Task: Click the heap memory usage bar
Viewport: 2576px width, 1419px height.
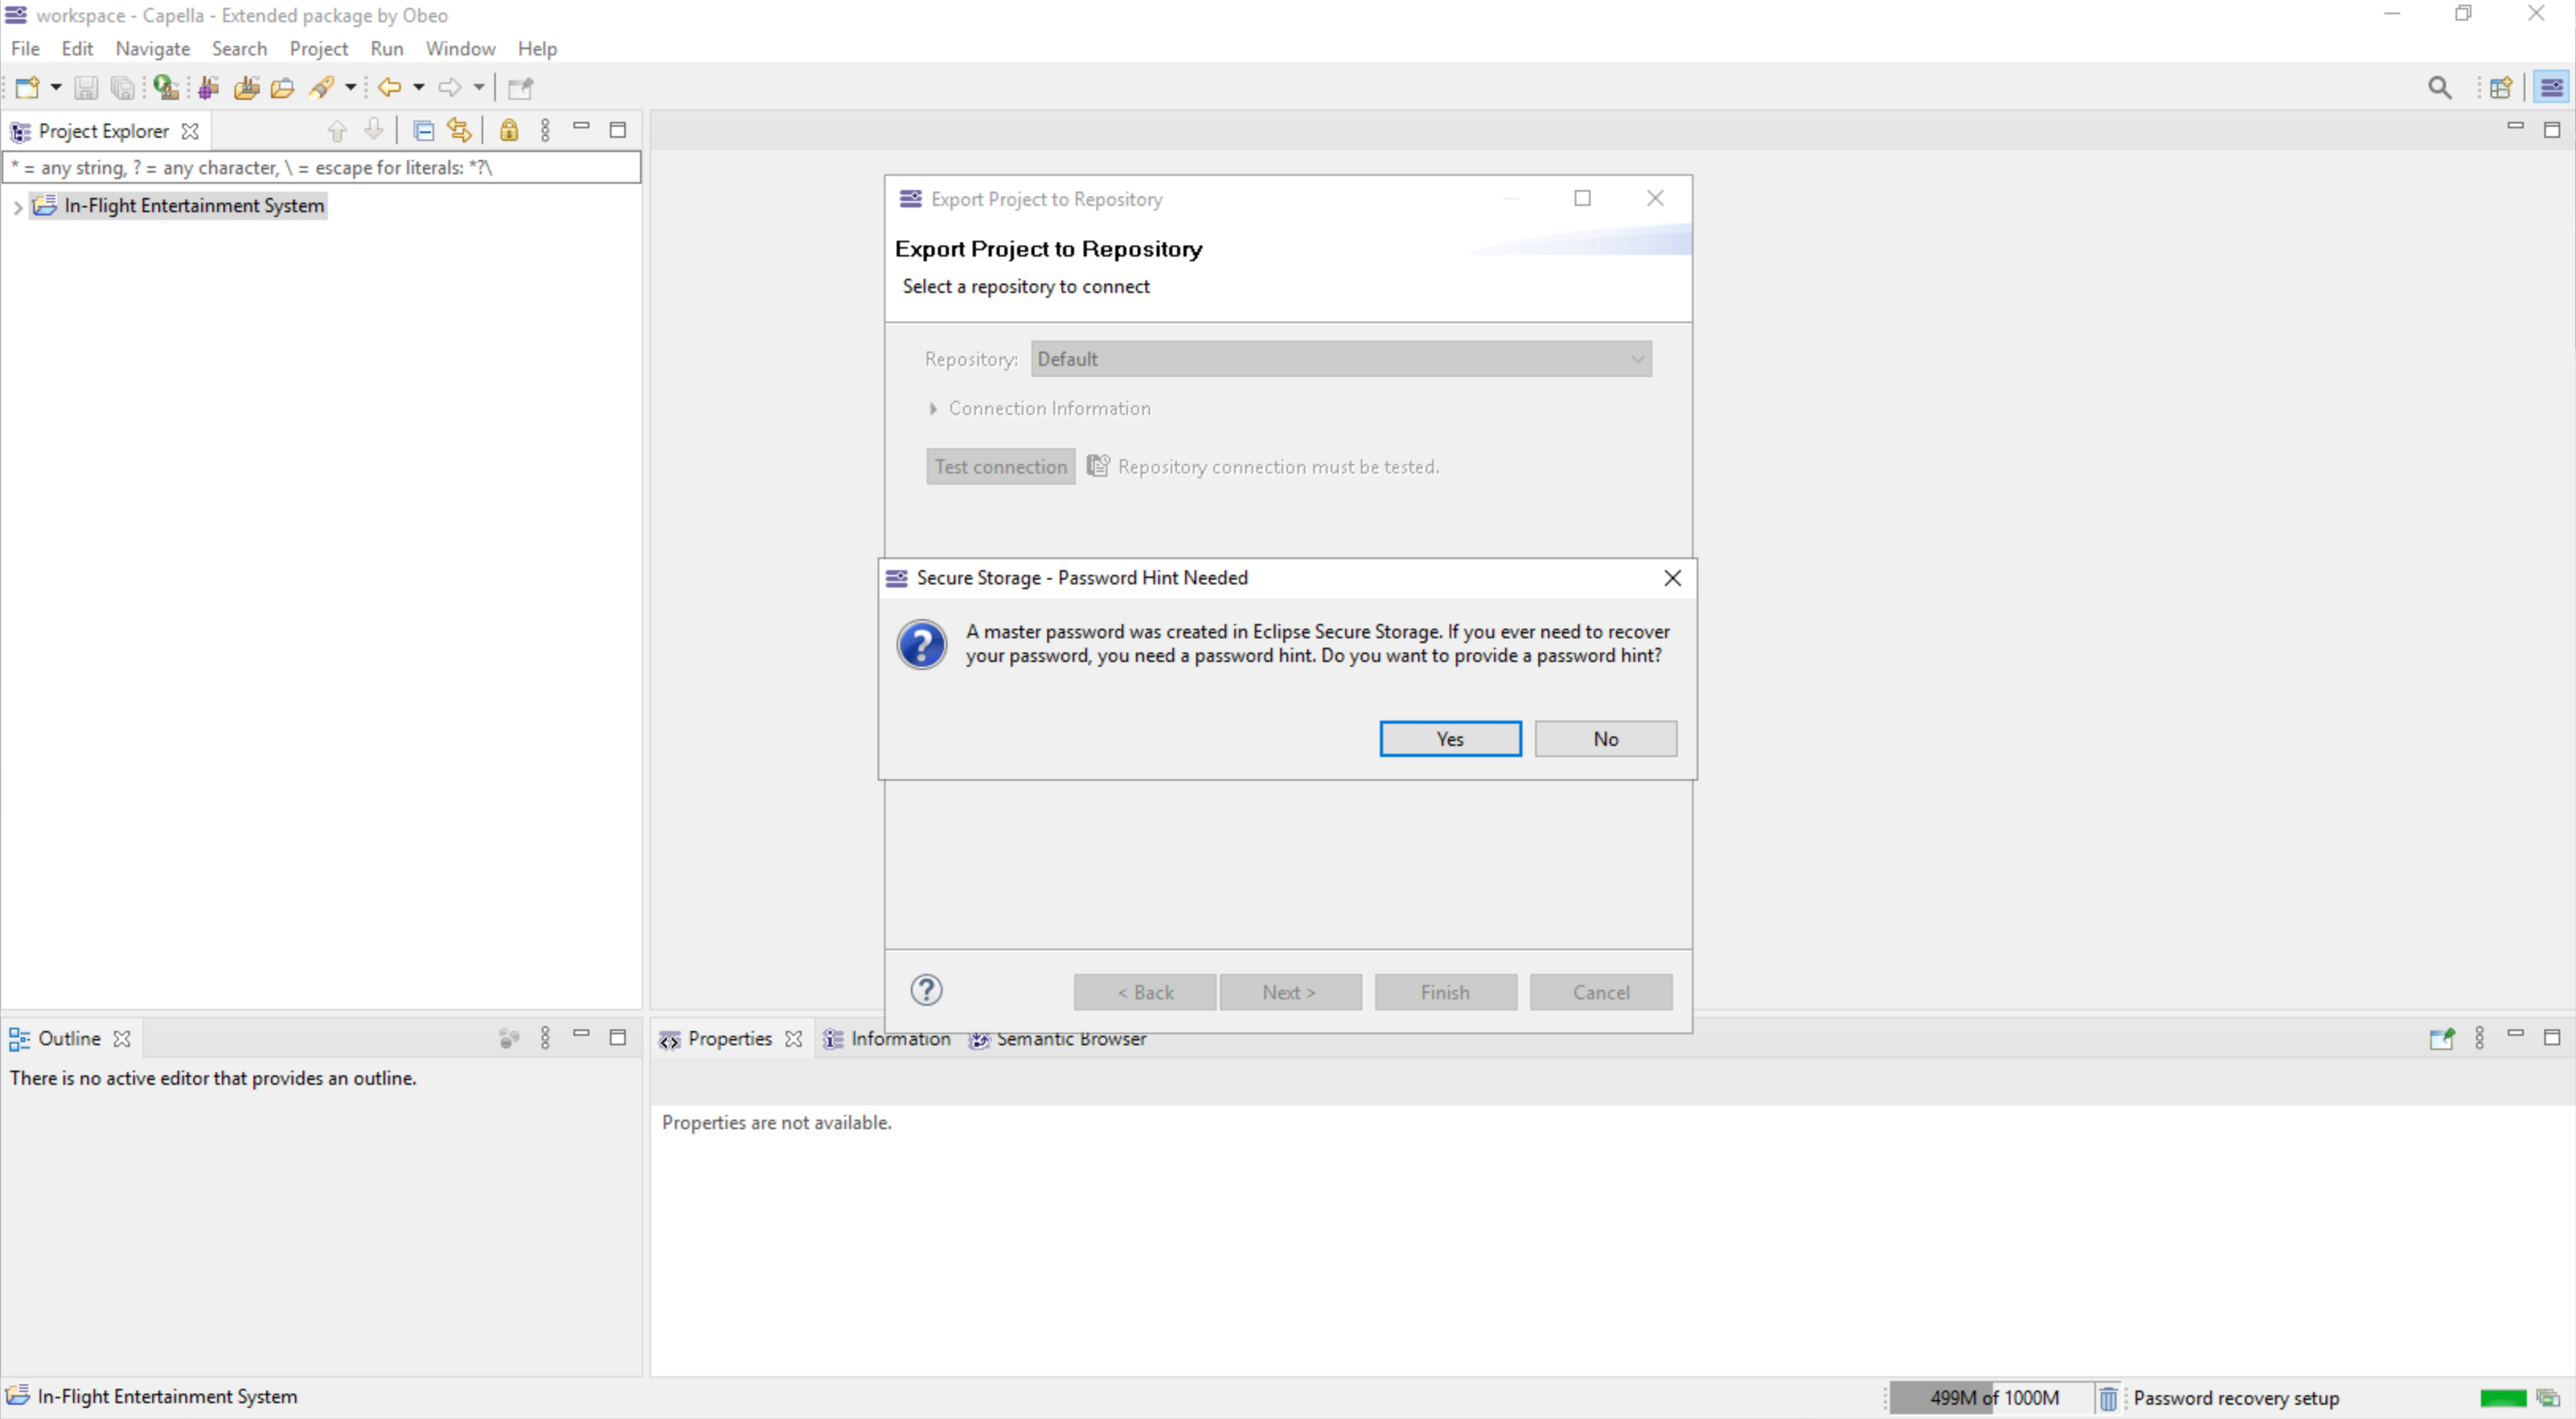Action: click(x=1993, y=1398)
